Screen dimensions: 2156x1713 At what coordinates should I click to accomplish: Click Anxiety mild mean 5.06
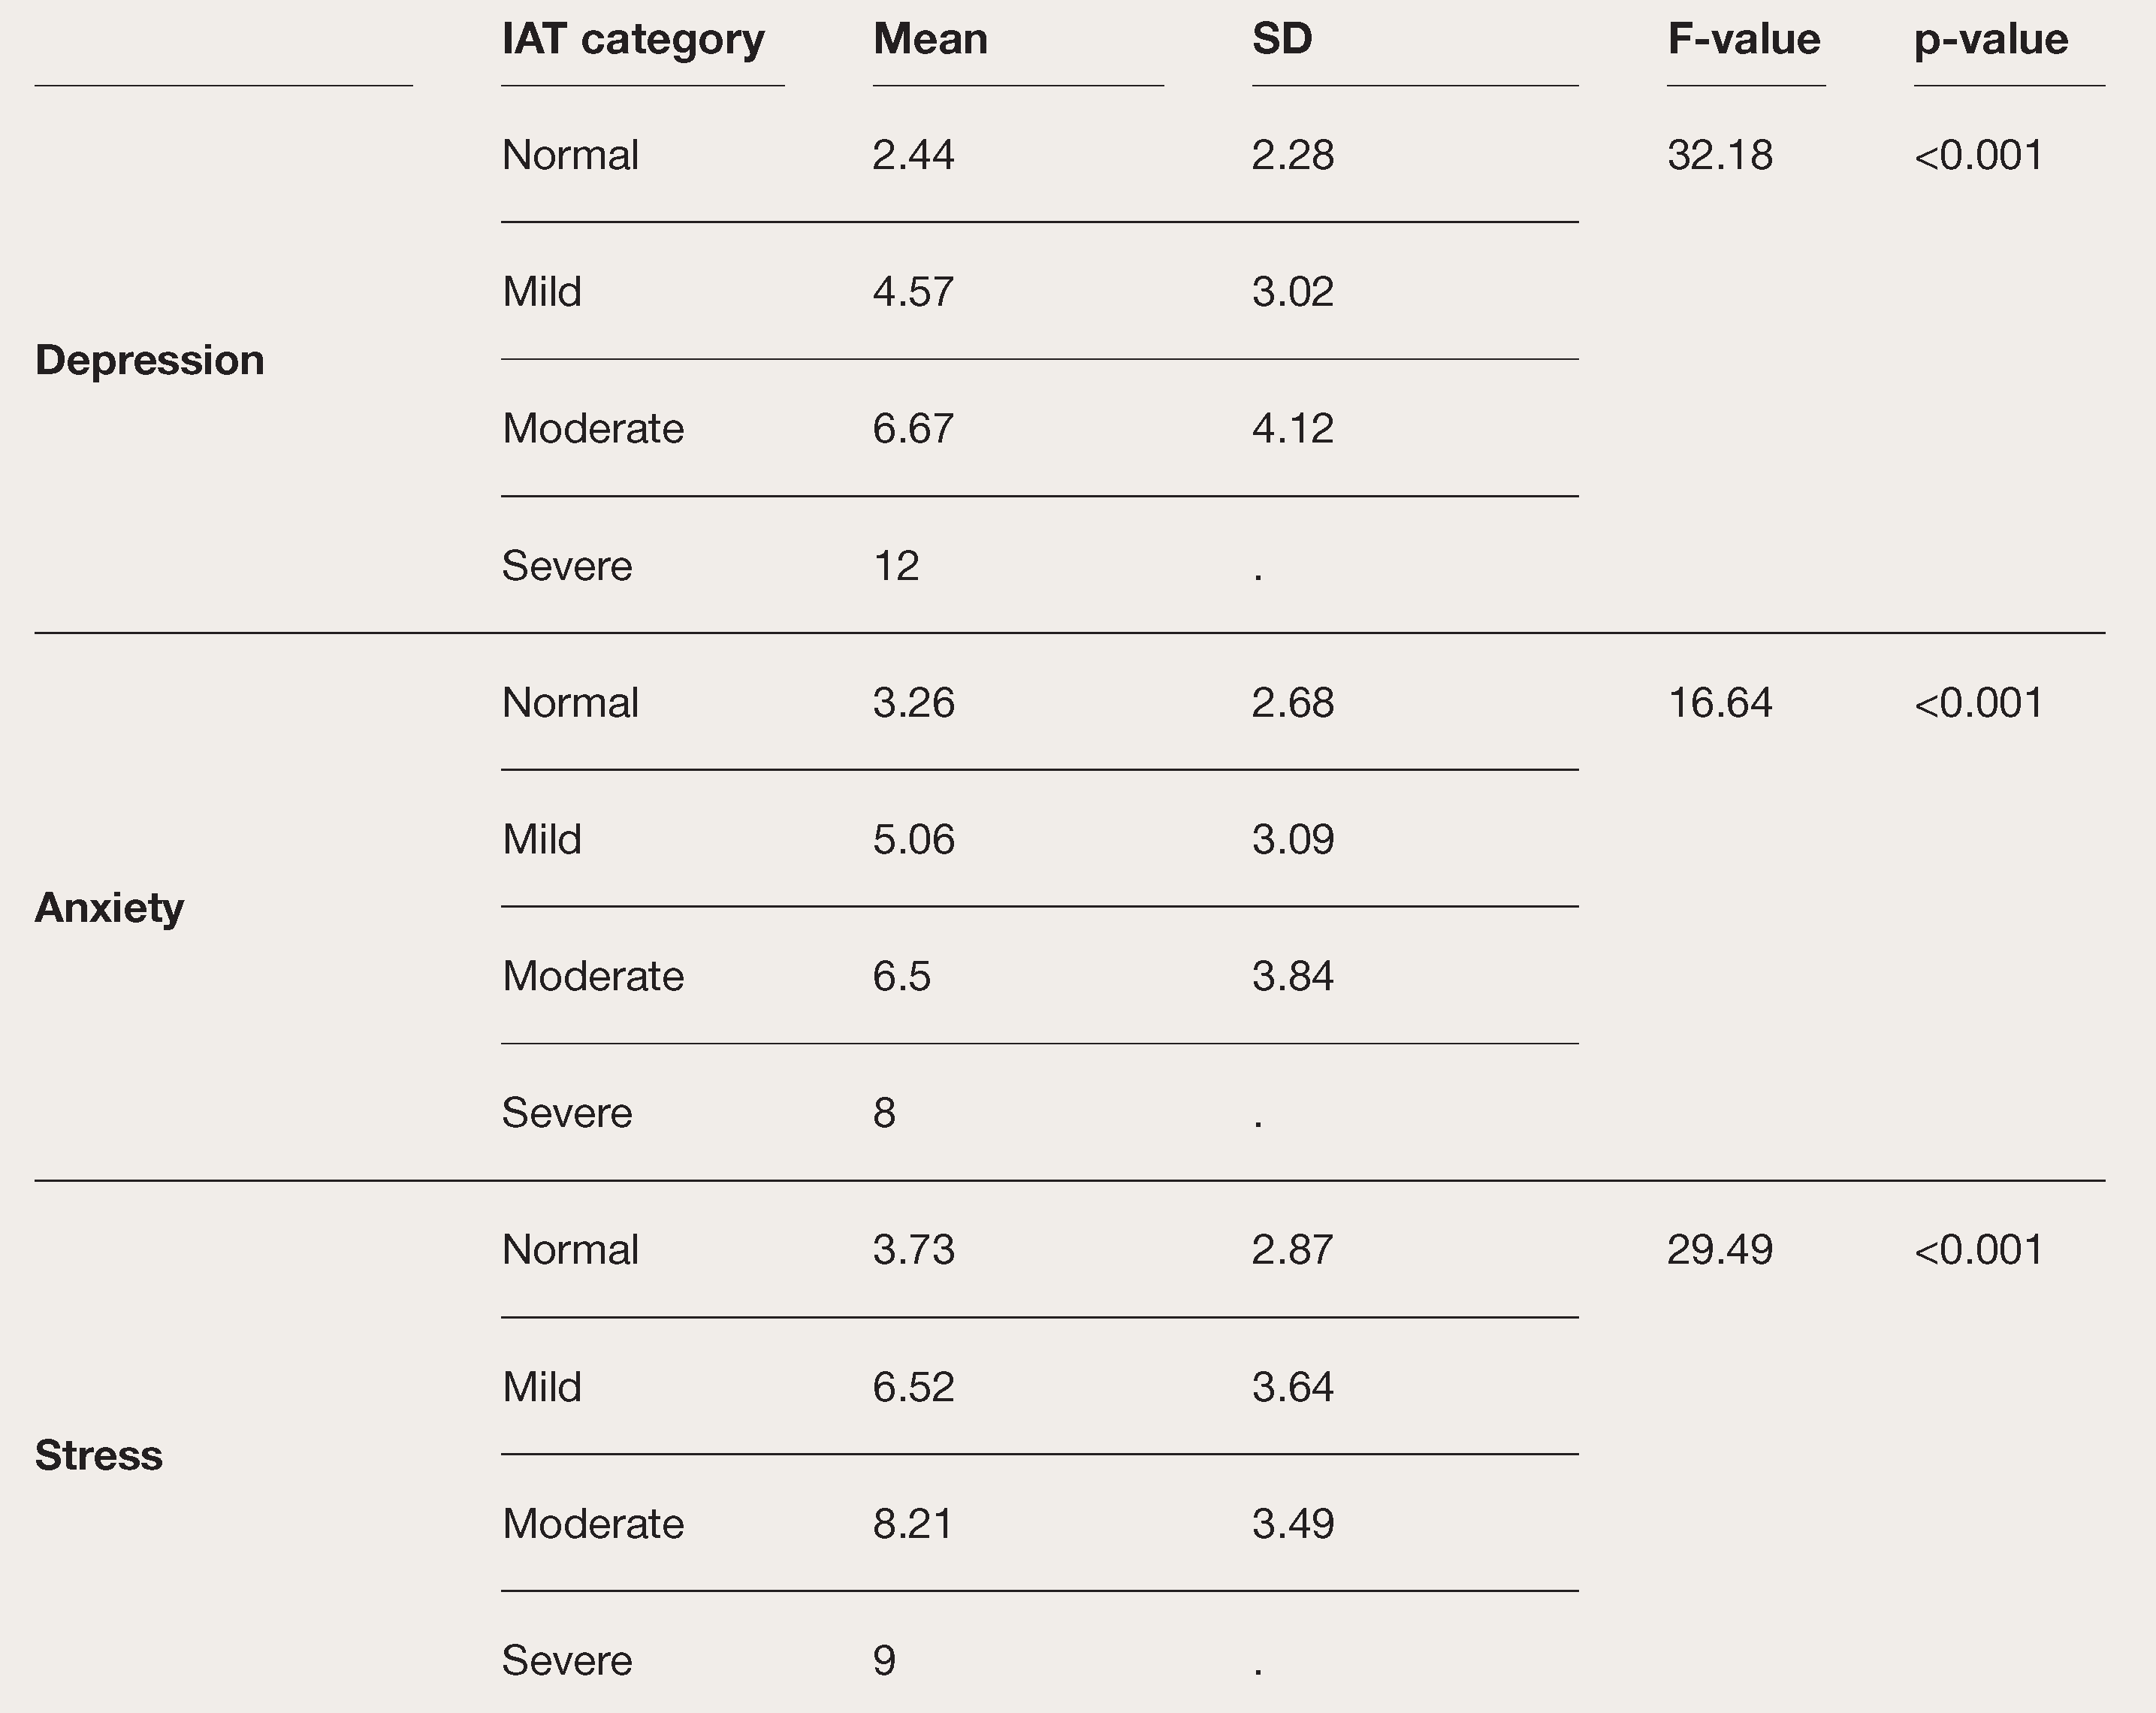(x=914, y=840)
